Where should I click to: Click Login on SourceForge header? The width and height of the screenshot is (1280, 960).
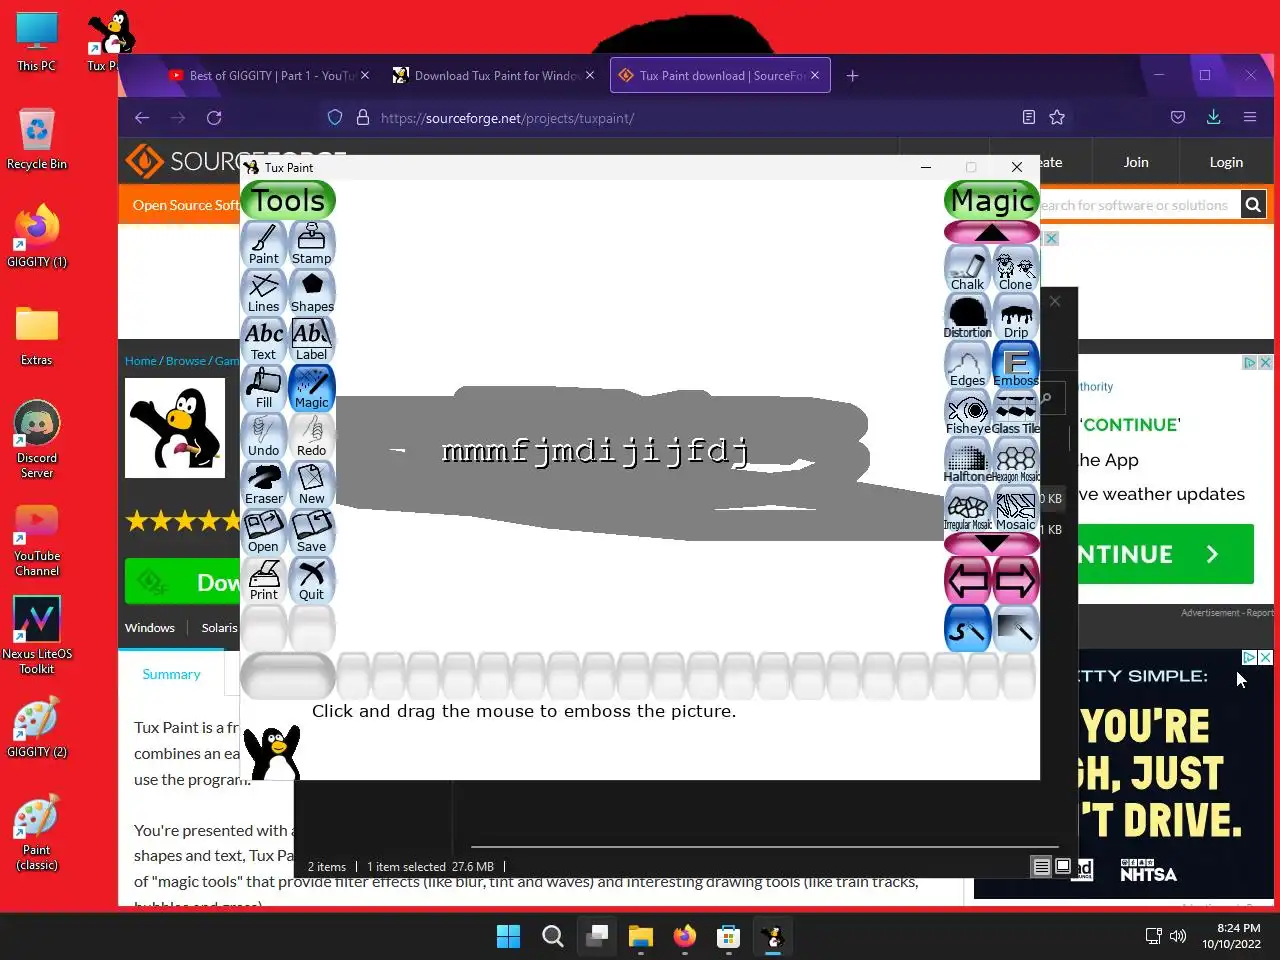[1226, 162]
